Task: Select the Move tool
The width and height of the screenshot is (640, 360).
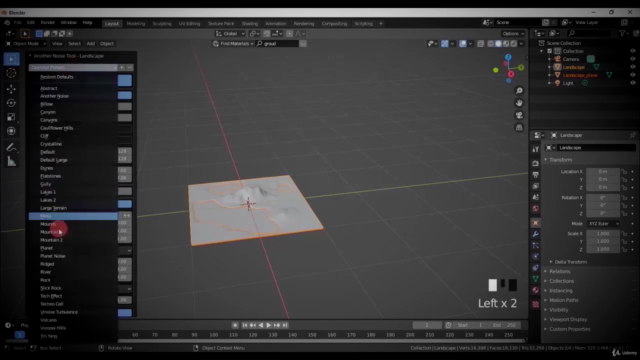Action: tap(11, 89)
